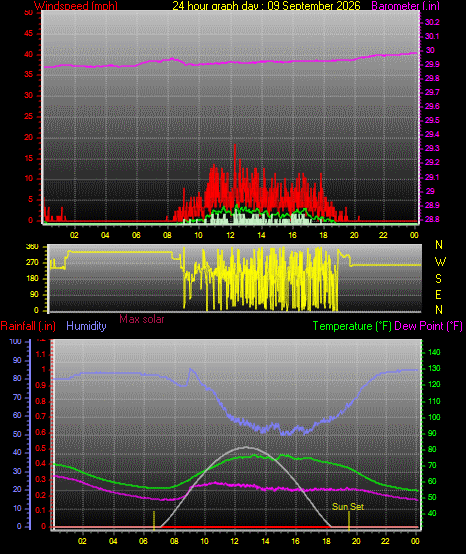Click the 30.2 barometer scale value
Screen dimensions: 466x554
click(x=432, y=22)
